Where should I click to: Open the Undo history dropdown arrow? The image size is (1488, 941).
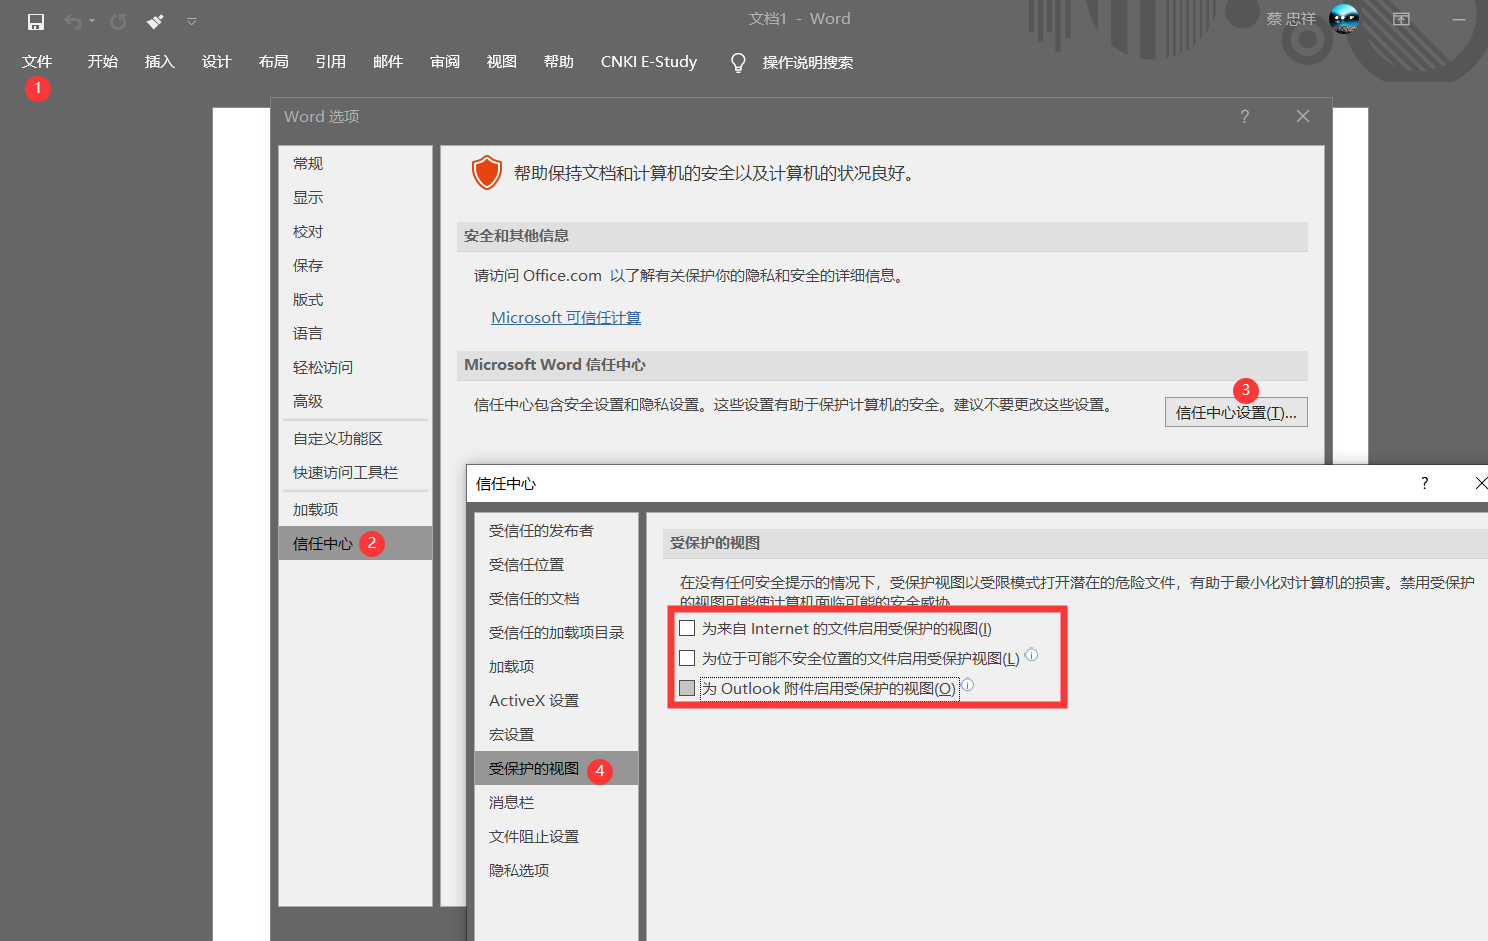point(92,21)
